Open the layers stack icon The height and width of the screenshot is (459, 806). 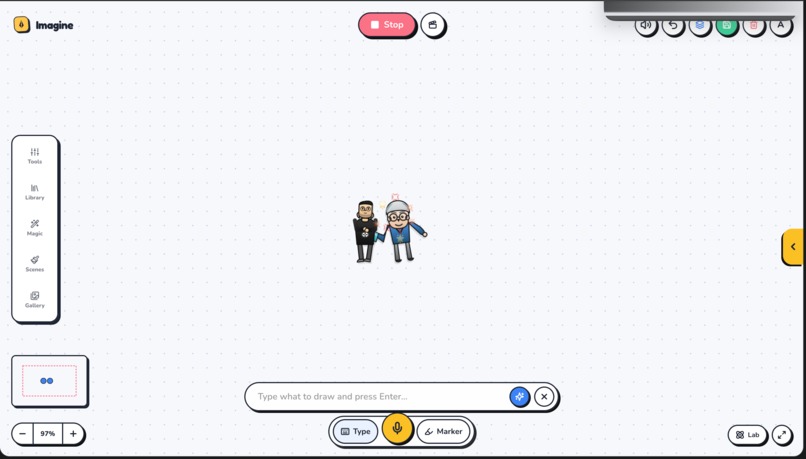point(700,25)
